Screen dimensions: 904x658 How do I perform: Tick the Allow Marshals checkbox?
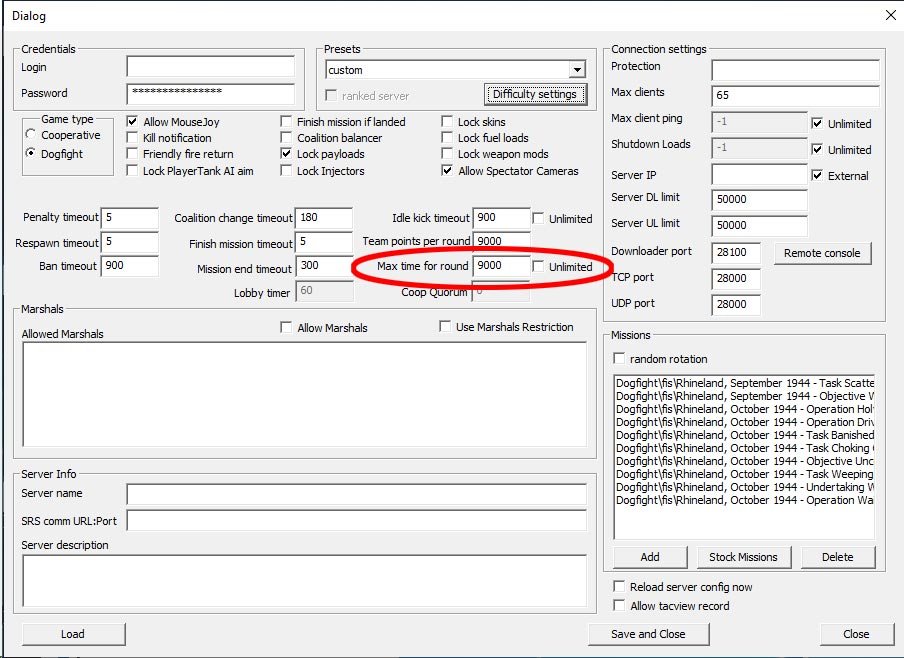click(287, 327)
